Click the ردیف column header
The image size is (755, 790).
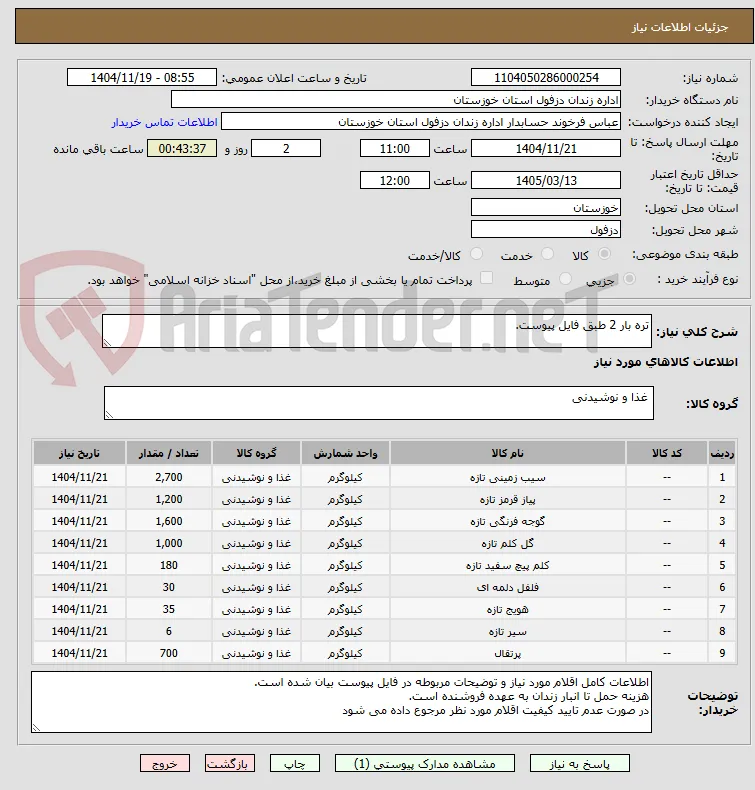point(722,453)
